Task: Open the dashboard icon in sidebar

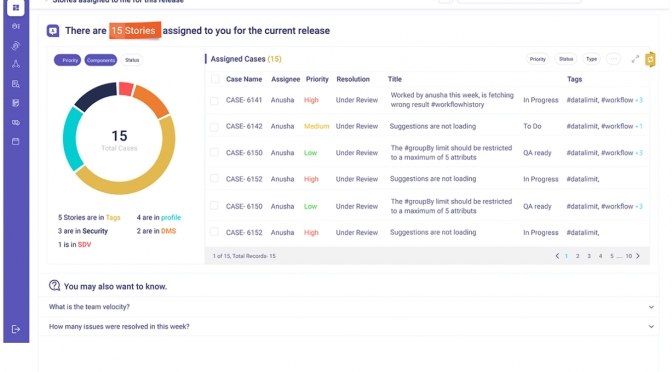Action: pos(16,8)
